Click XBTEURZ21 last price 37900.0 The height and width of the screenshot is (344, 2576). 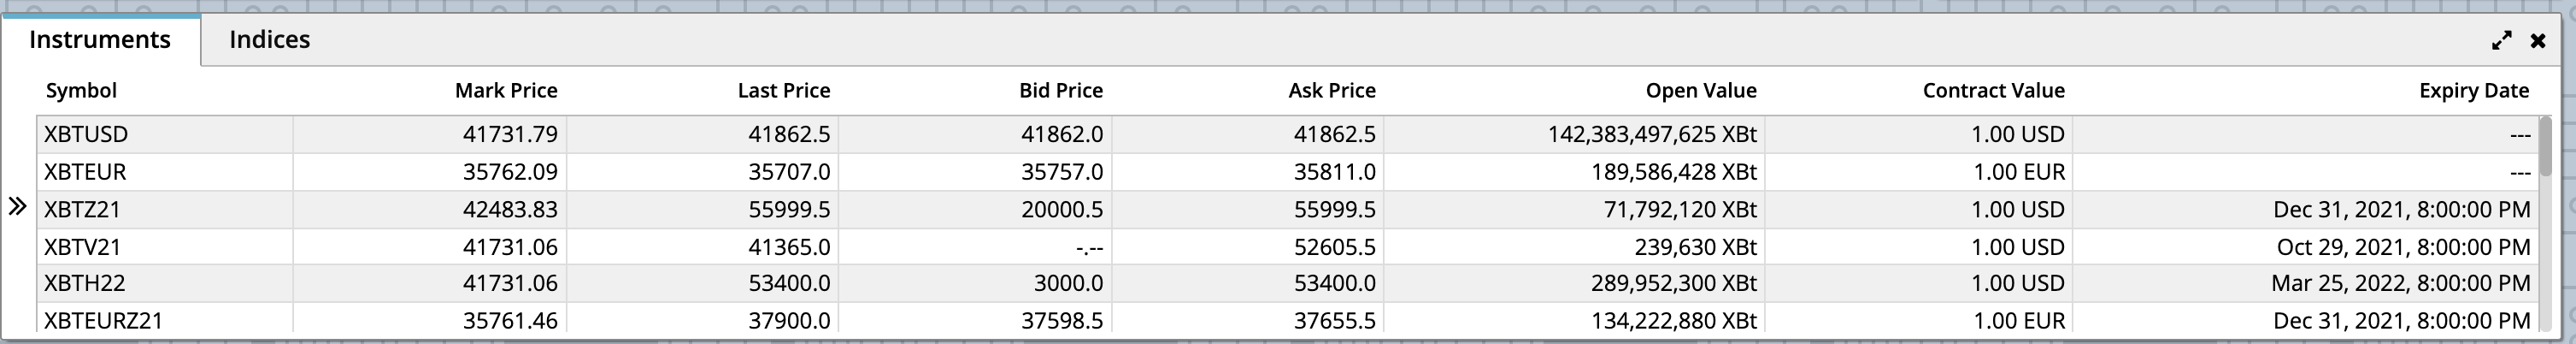(789, 320)
